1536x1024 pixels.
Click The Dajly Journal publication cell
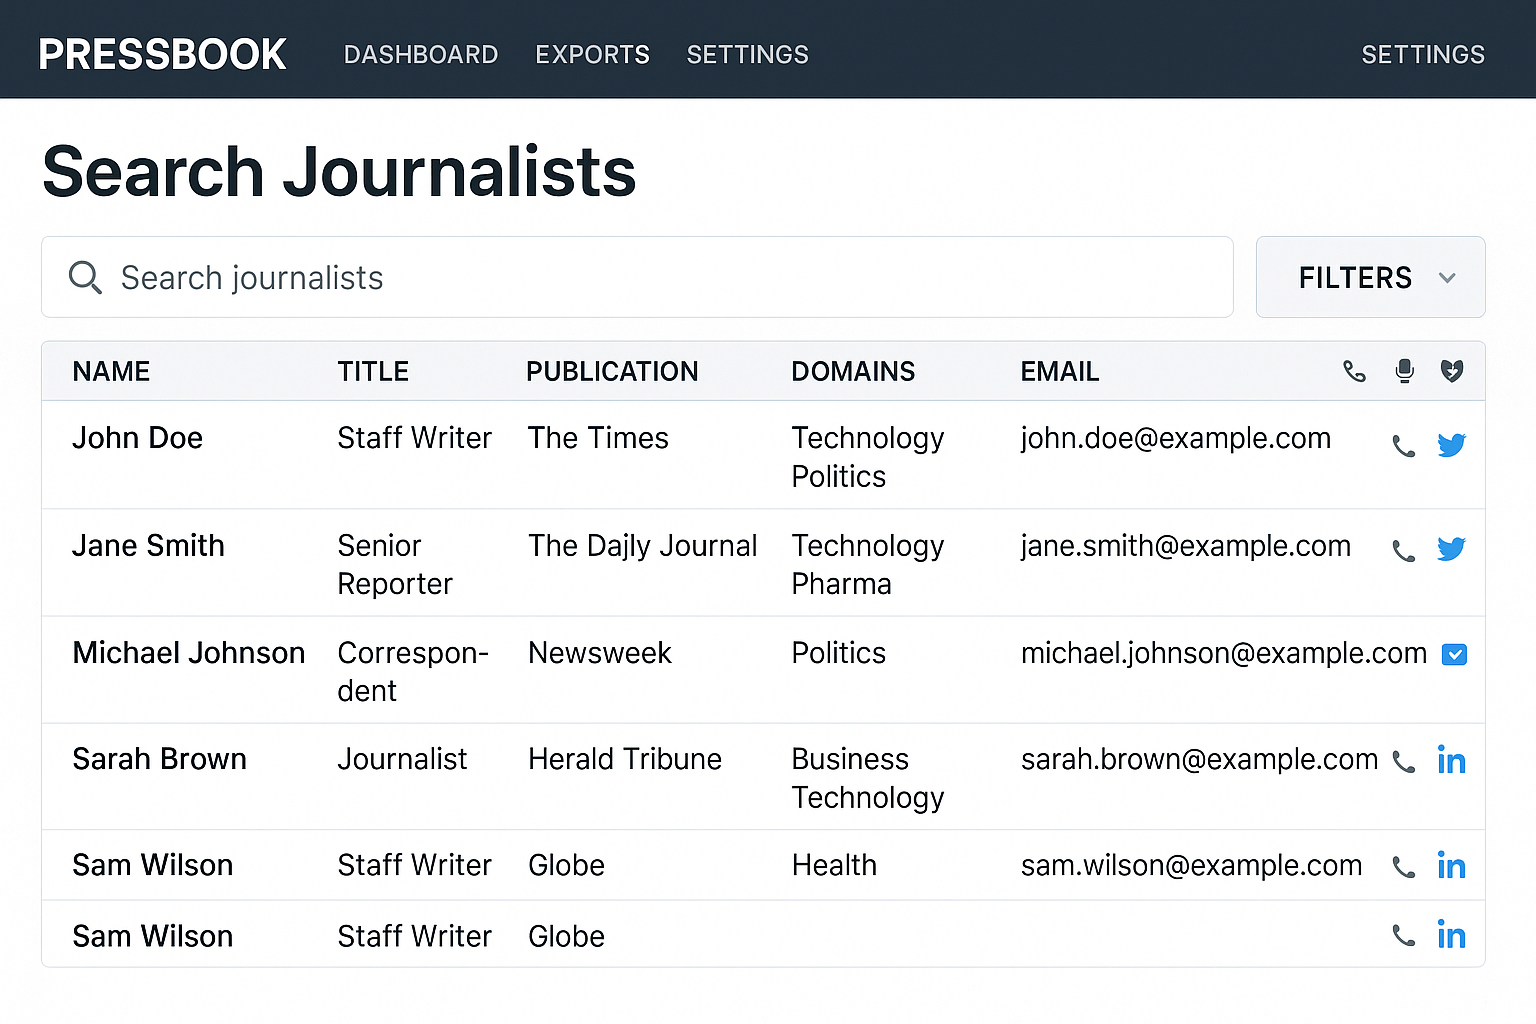tap(642, 546)
